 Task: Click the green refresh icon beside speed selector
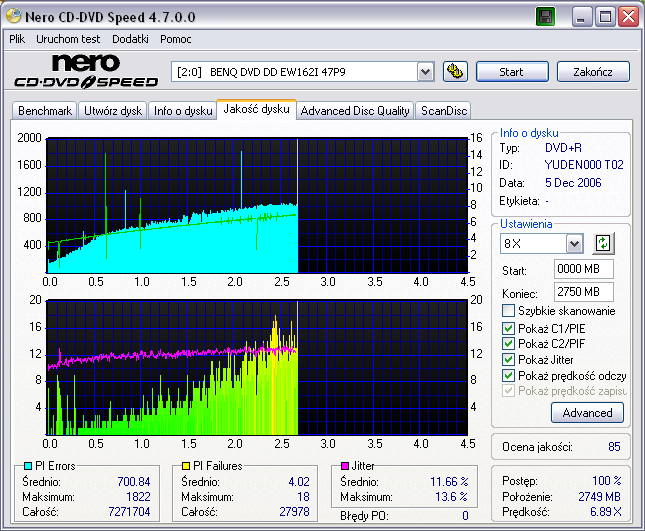603,243
